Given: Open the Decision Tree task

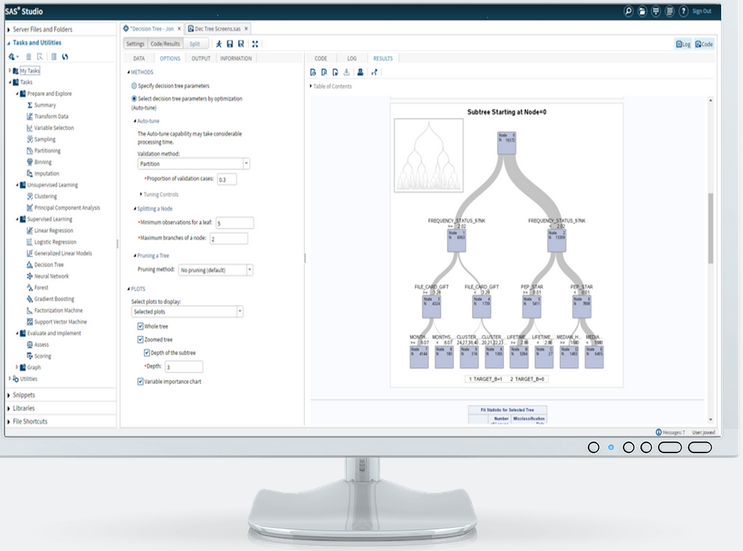Looking at the screenshot, I should pyautogui.click(x=48, y=265).
